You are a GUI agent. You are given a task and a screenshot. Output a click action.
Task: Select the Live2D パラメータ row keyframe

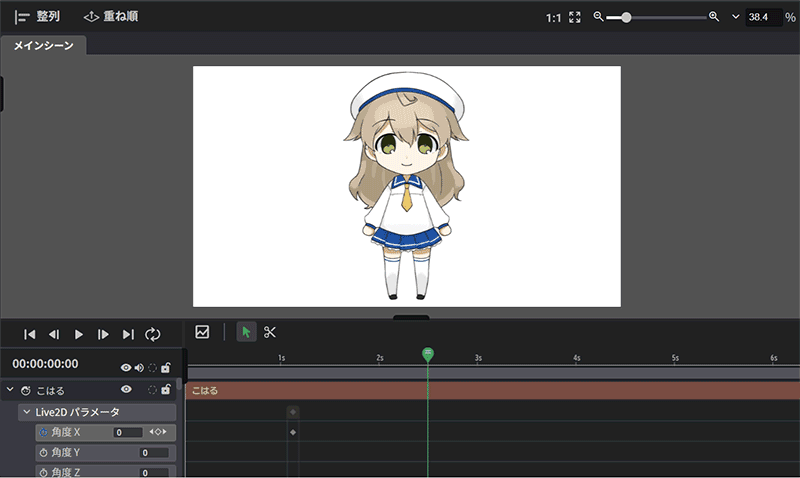[x=293, y=412]
